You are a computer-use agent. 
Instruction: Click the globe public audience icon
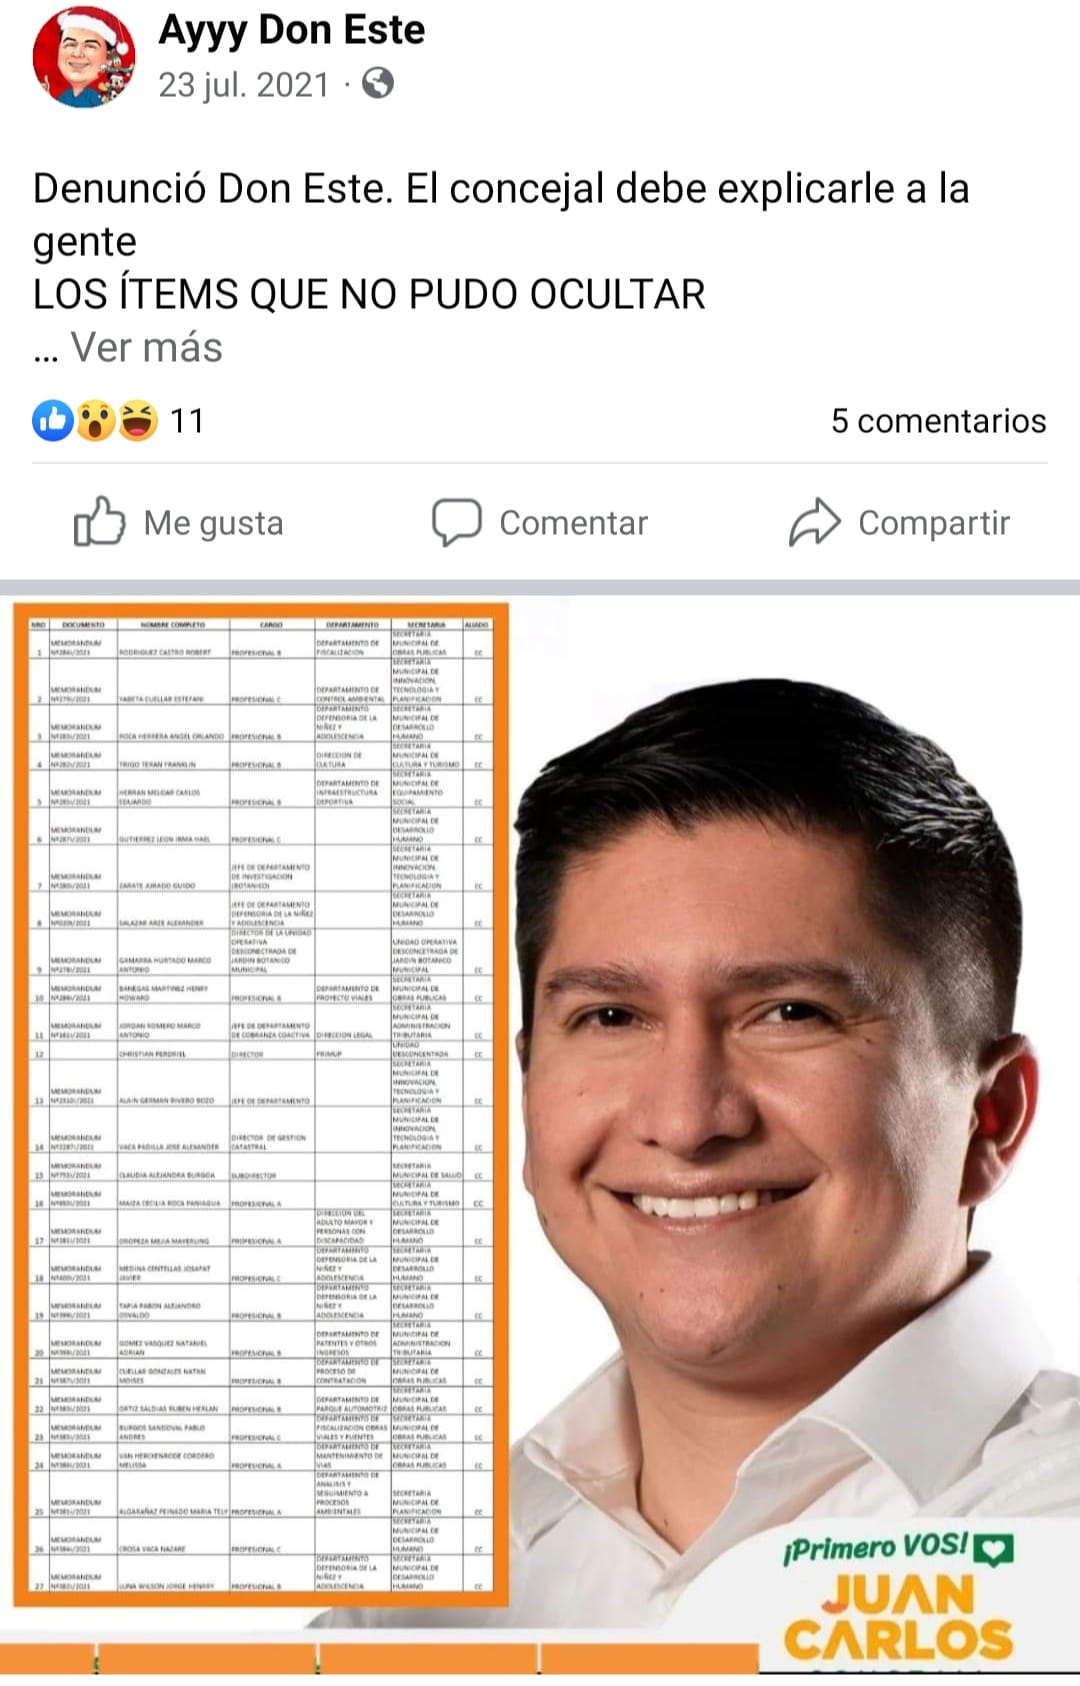[377, 83]
